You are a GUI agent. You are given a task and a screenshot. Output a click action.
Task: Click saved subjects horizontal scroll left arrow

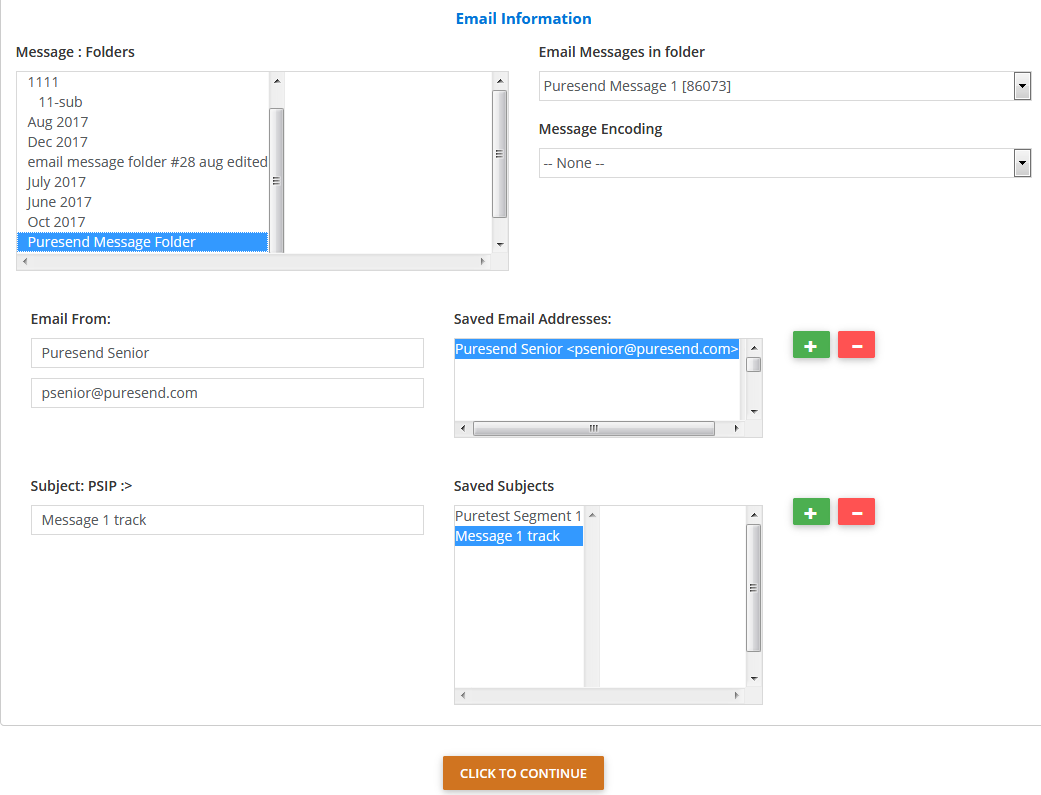point(463,695)
